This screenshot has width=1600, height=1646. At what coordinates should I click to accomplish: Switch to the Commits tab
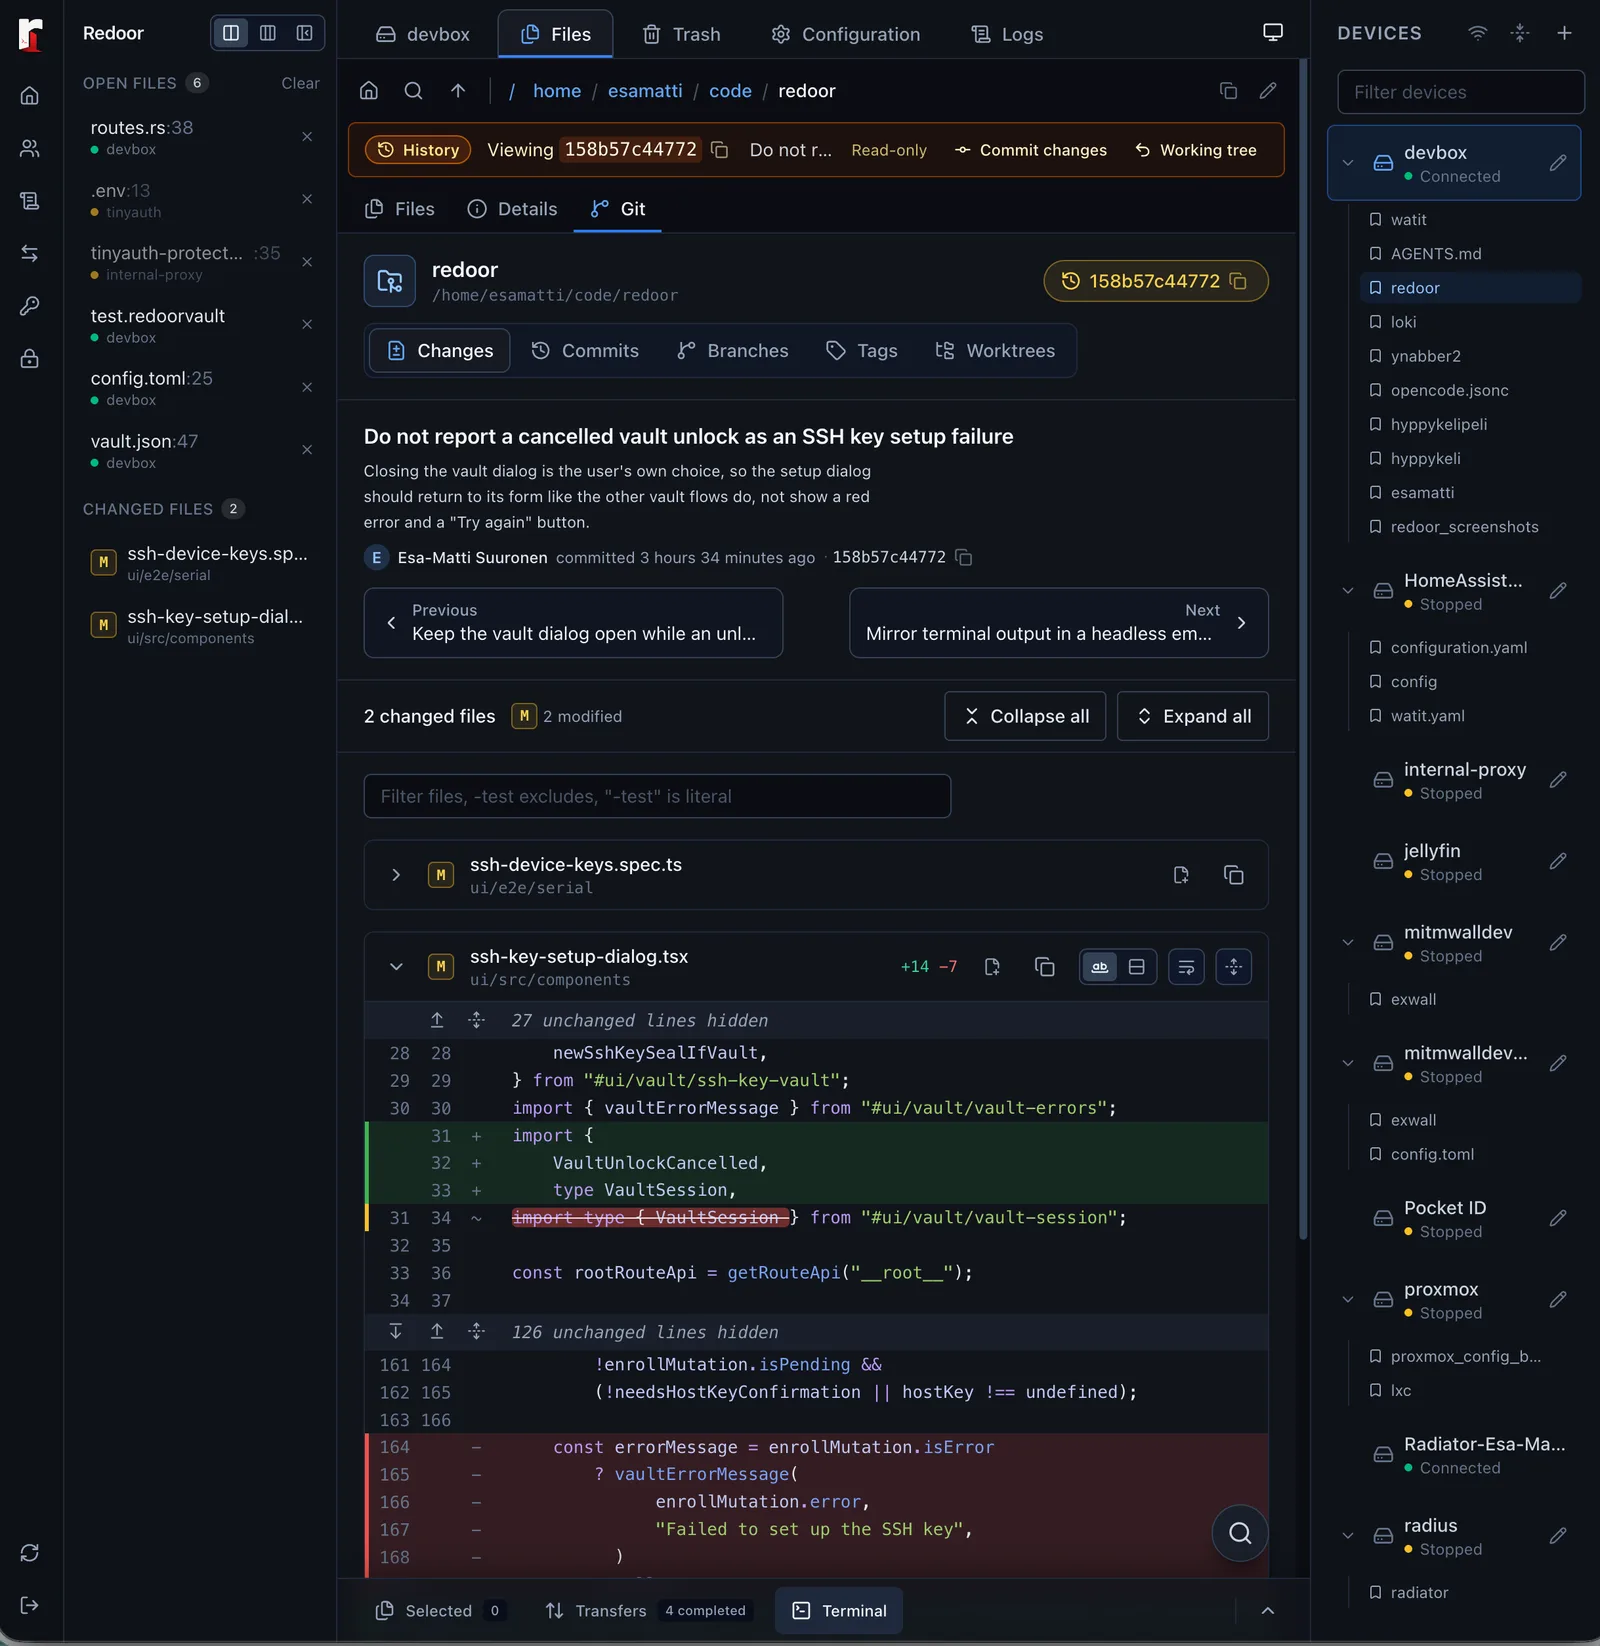pos(585,351)
